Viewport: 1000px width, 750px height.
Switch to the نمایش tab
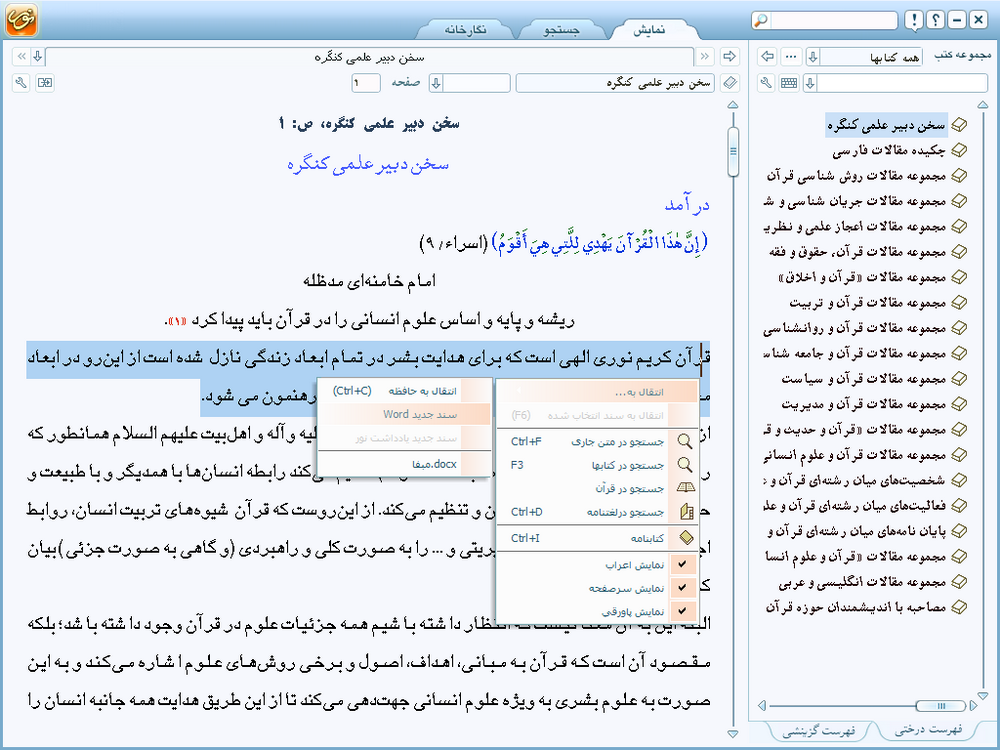coord(649,30)
